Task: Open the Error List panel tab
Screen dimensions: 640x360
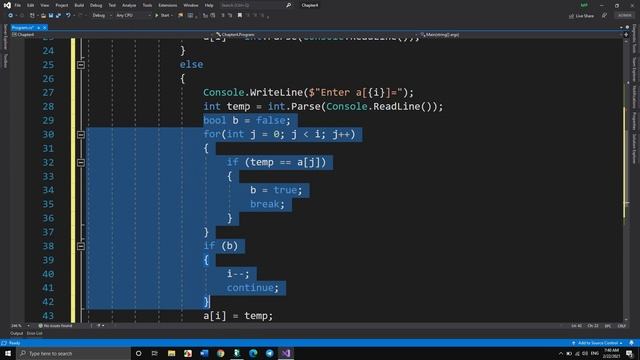Action: tap(35, 333)
